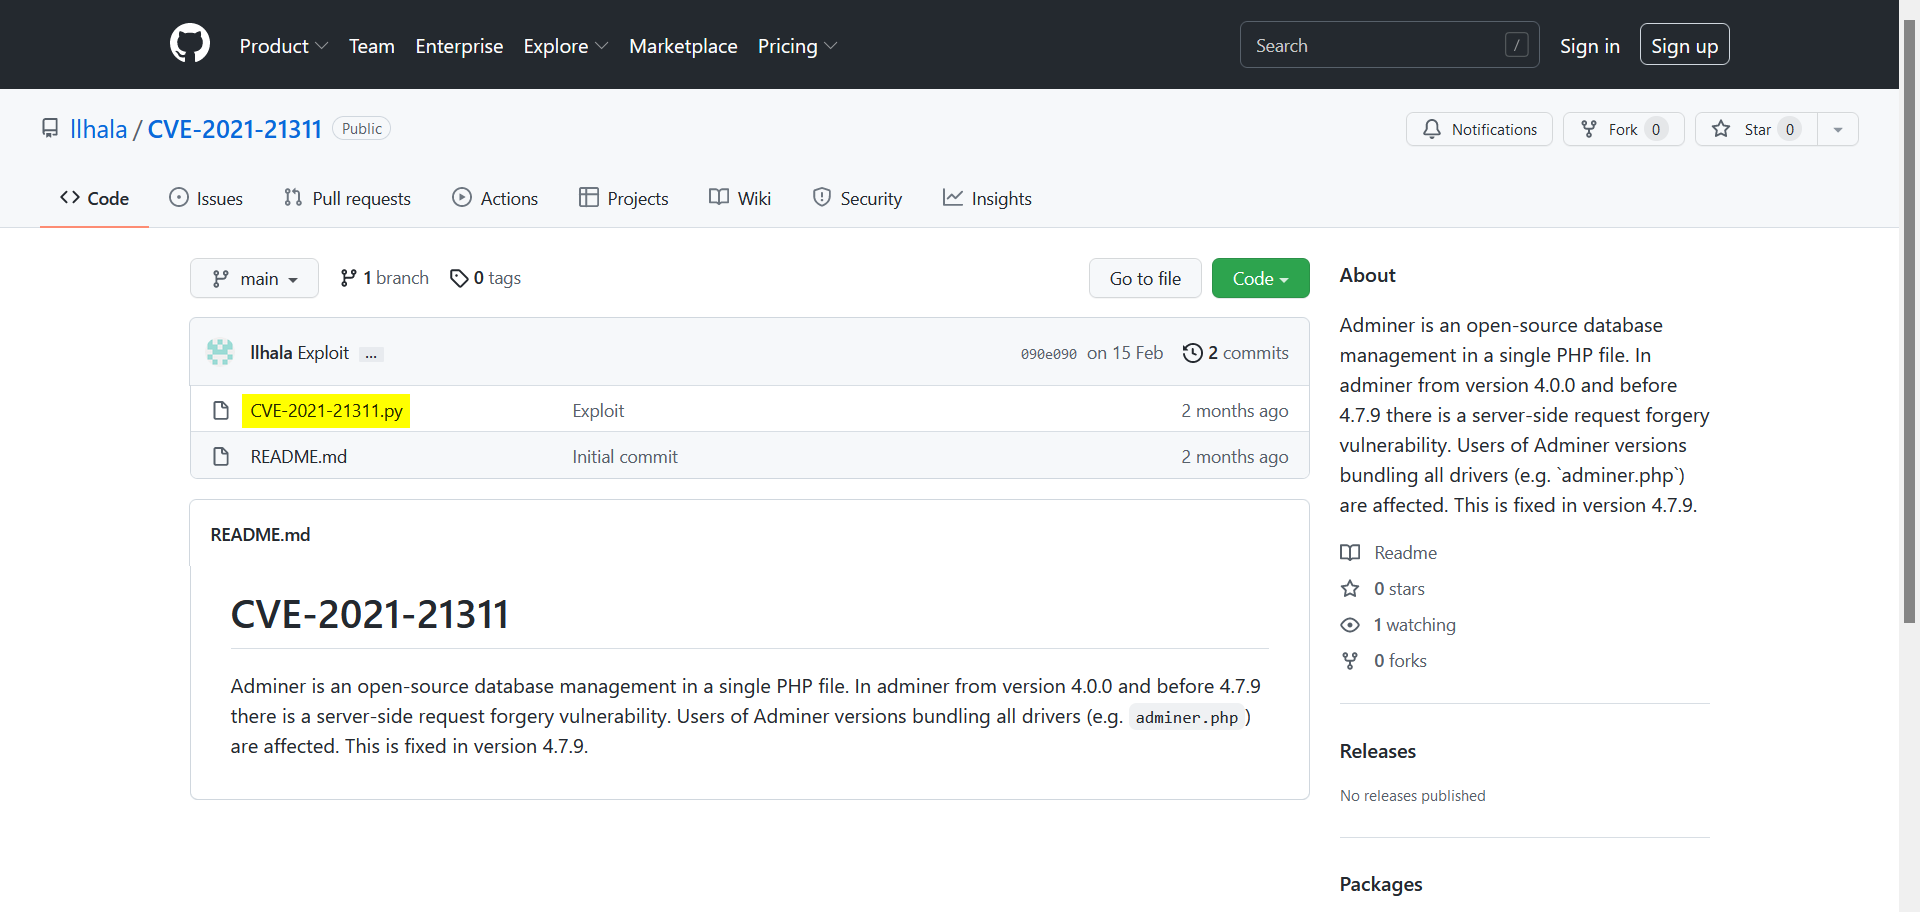Image resolution: width=1920 pixels, height=912 pixels.
Task: Click the file icon next to README.md
Action: click(x=221, y=456)
